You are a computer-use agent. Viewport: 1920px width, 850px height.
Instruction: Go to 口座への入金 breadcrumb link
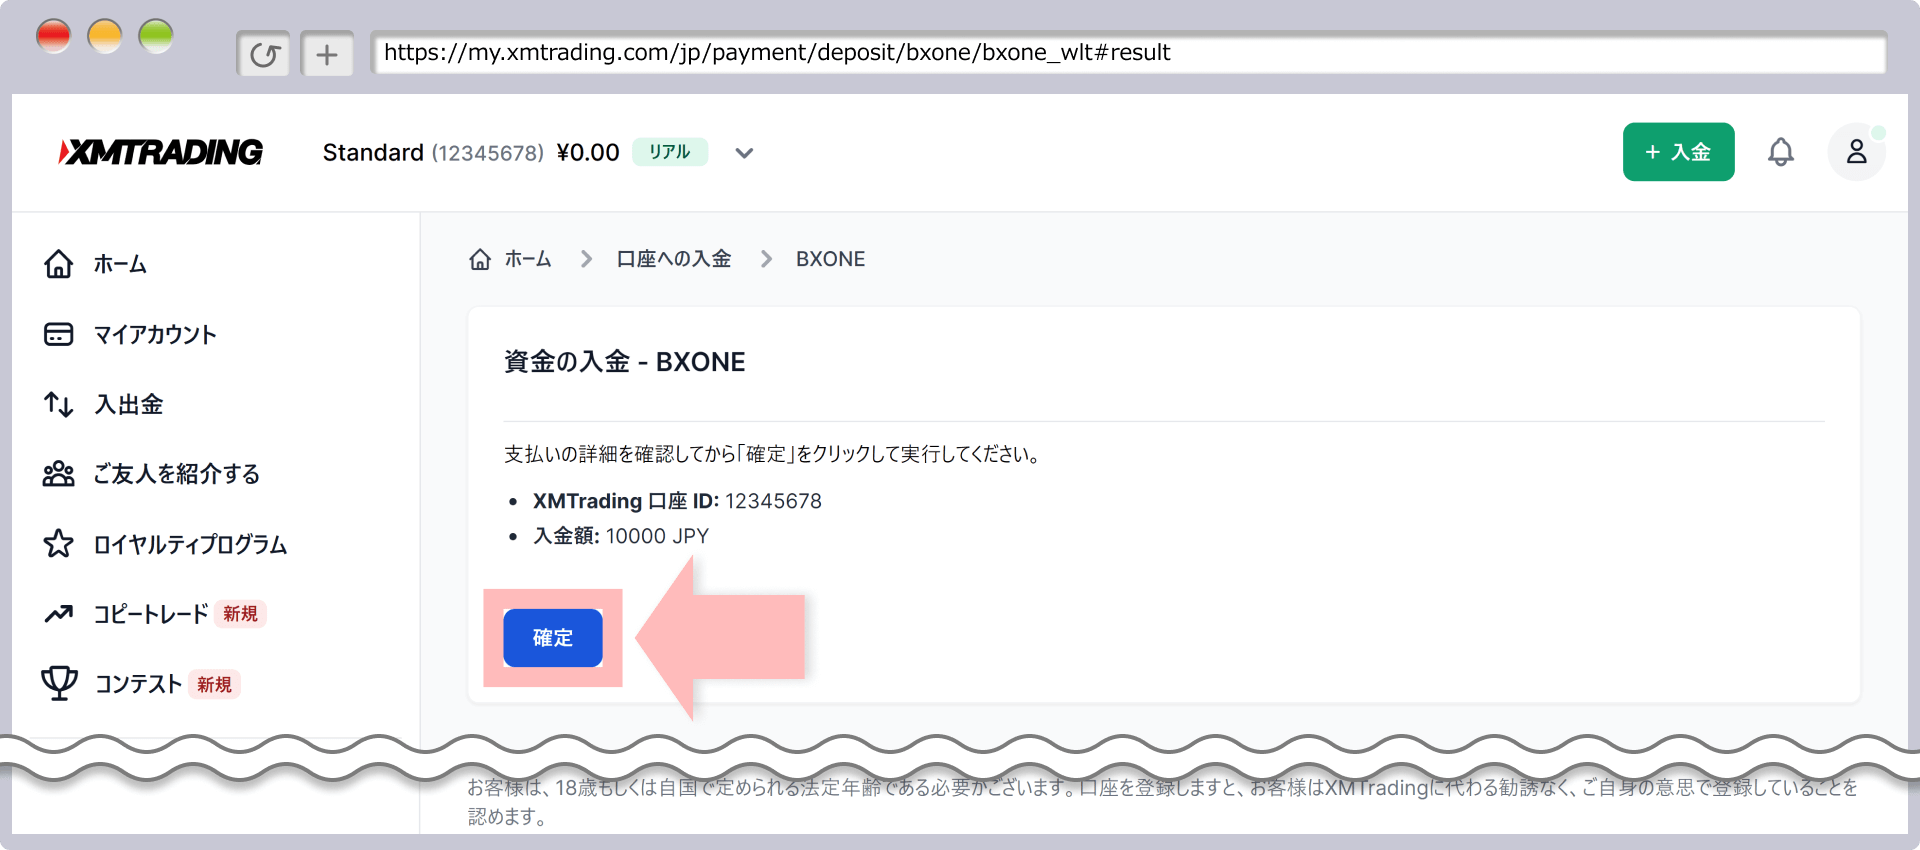pyautogui.click(x=673, y=259)
